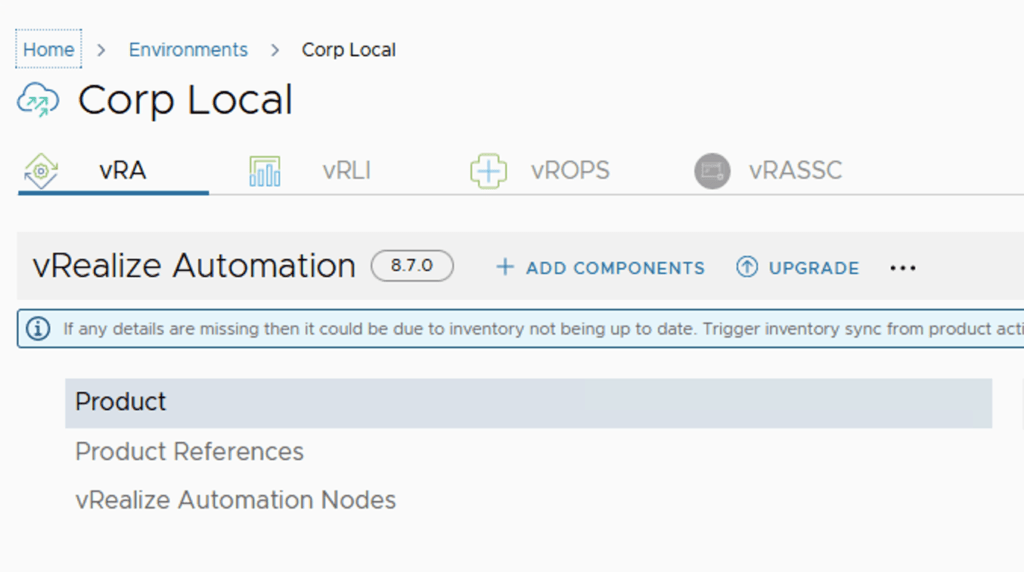The height and width of the screenshot is (572, 1024).
Task: Click the vRLI bar chart icon
Action: click(264, 171)
